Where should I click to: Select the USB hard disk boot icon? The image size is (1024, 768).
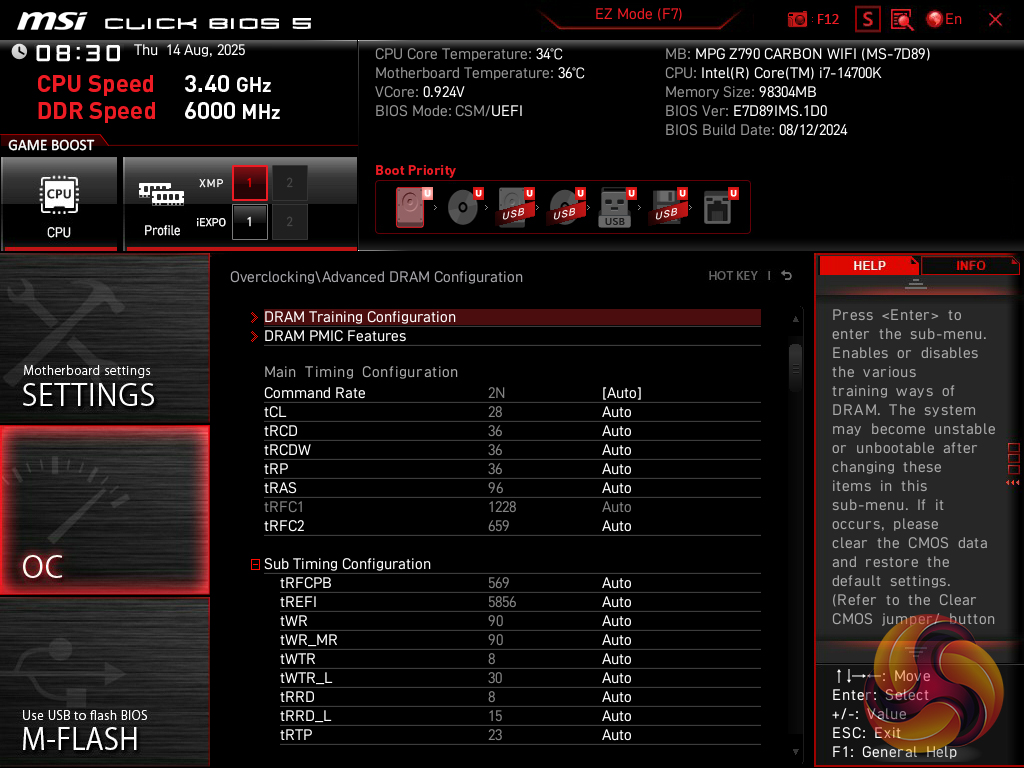tap(515, 207)
